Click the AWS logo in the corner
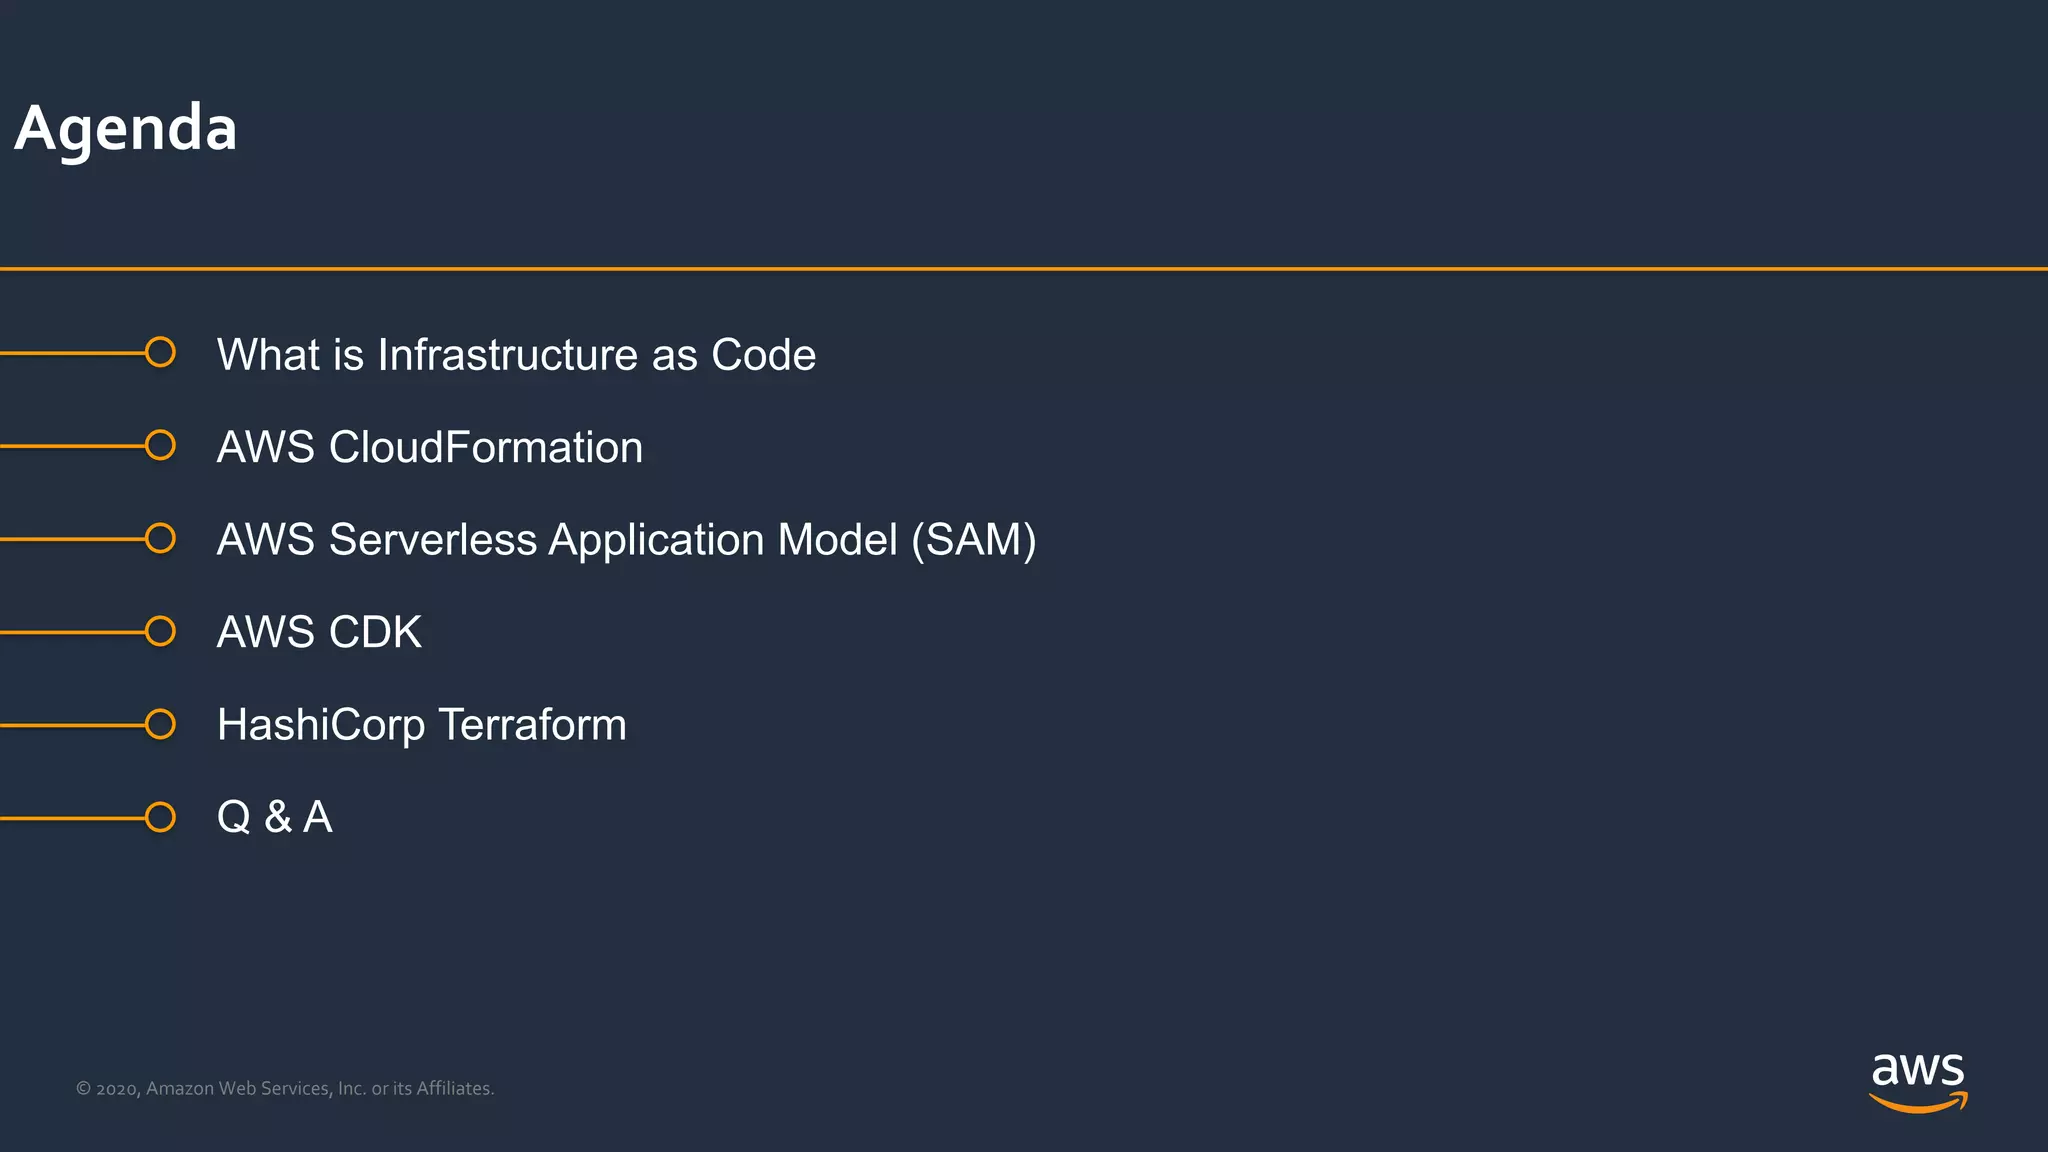Image resolution: width=2048 pixels, height=1152 pixels. click(x=1917, y=1072)
